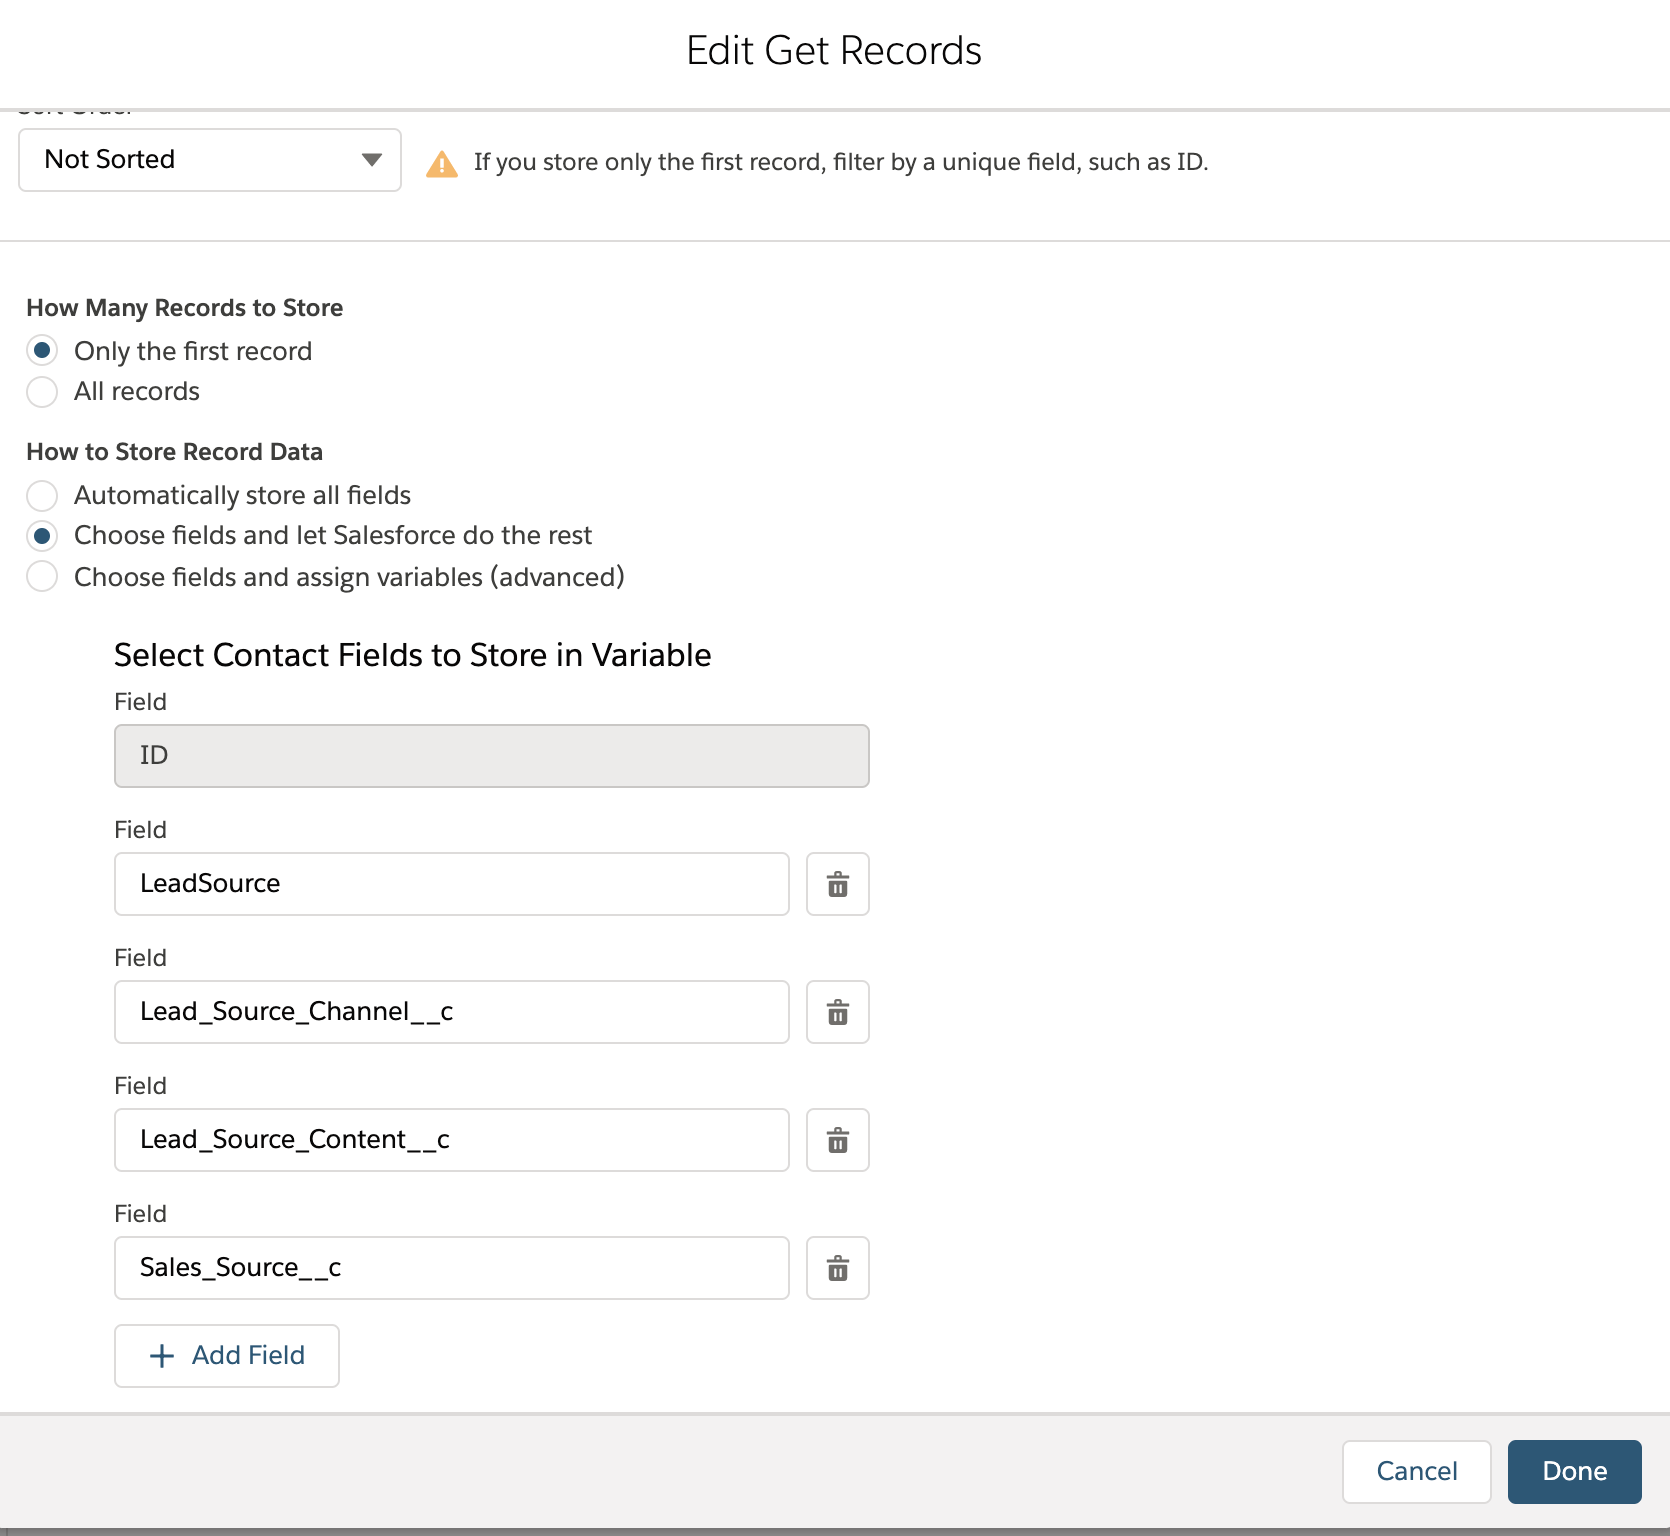This screenshot has height=1536, width=1670.
Task: Click the orange warning triangle icon
Action: pos(442,164)
